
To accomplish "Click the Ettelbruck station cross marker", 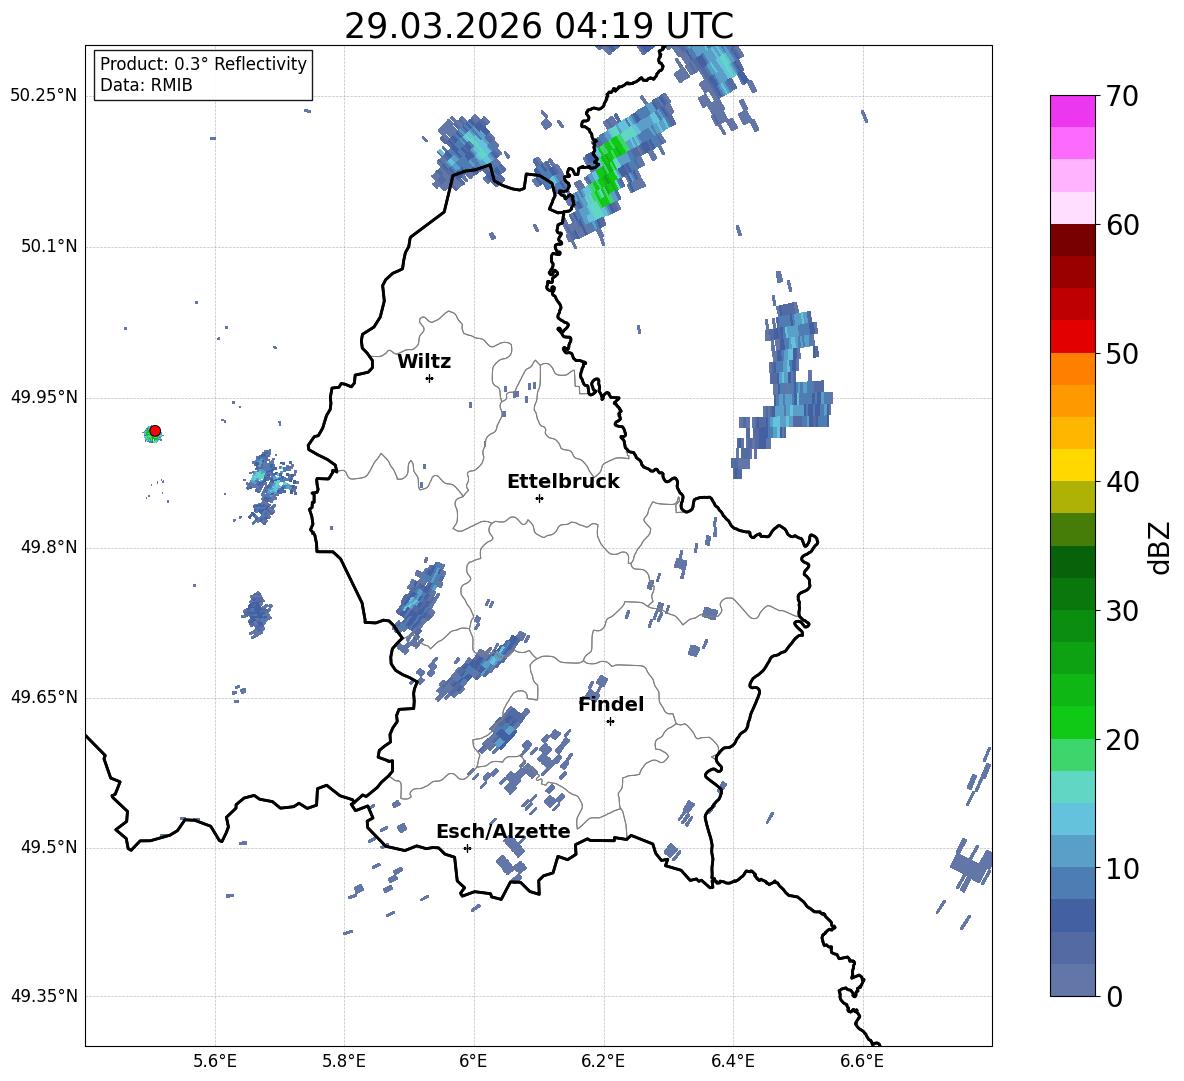I will (539, 498).
